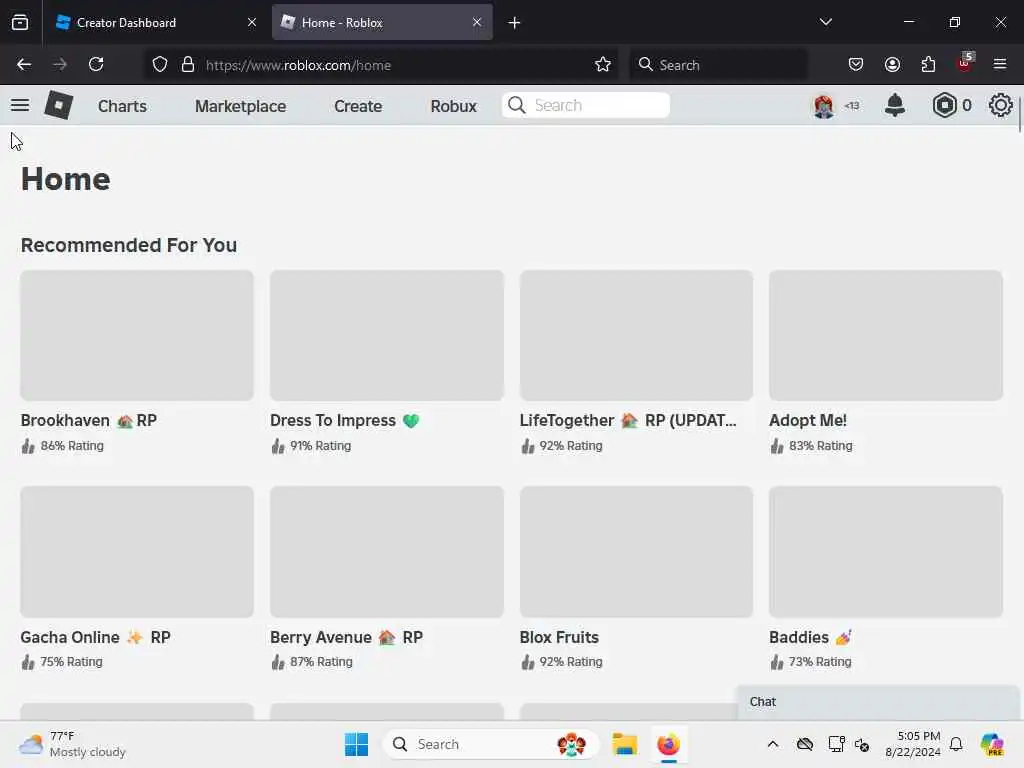Click the Roblox search field
1024x768 pixels.
pos(586,105)
